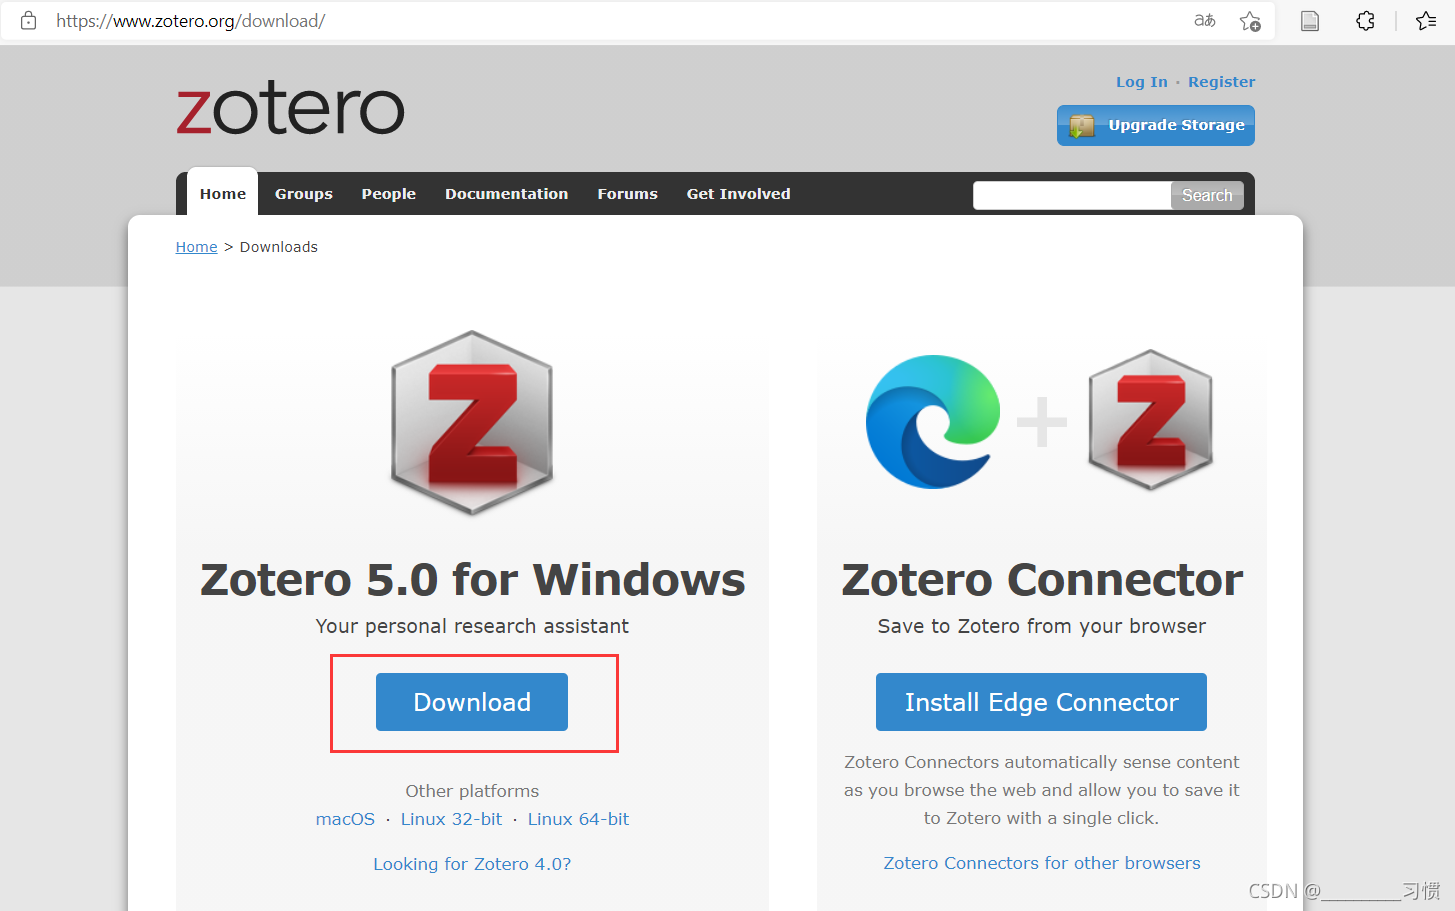Click 'Save to Zotero from your browser' text
The width and height of the screenshot is (1455, 911).
pos(1042,626)
